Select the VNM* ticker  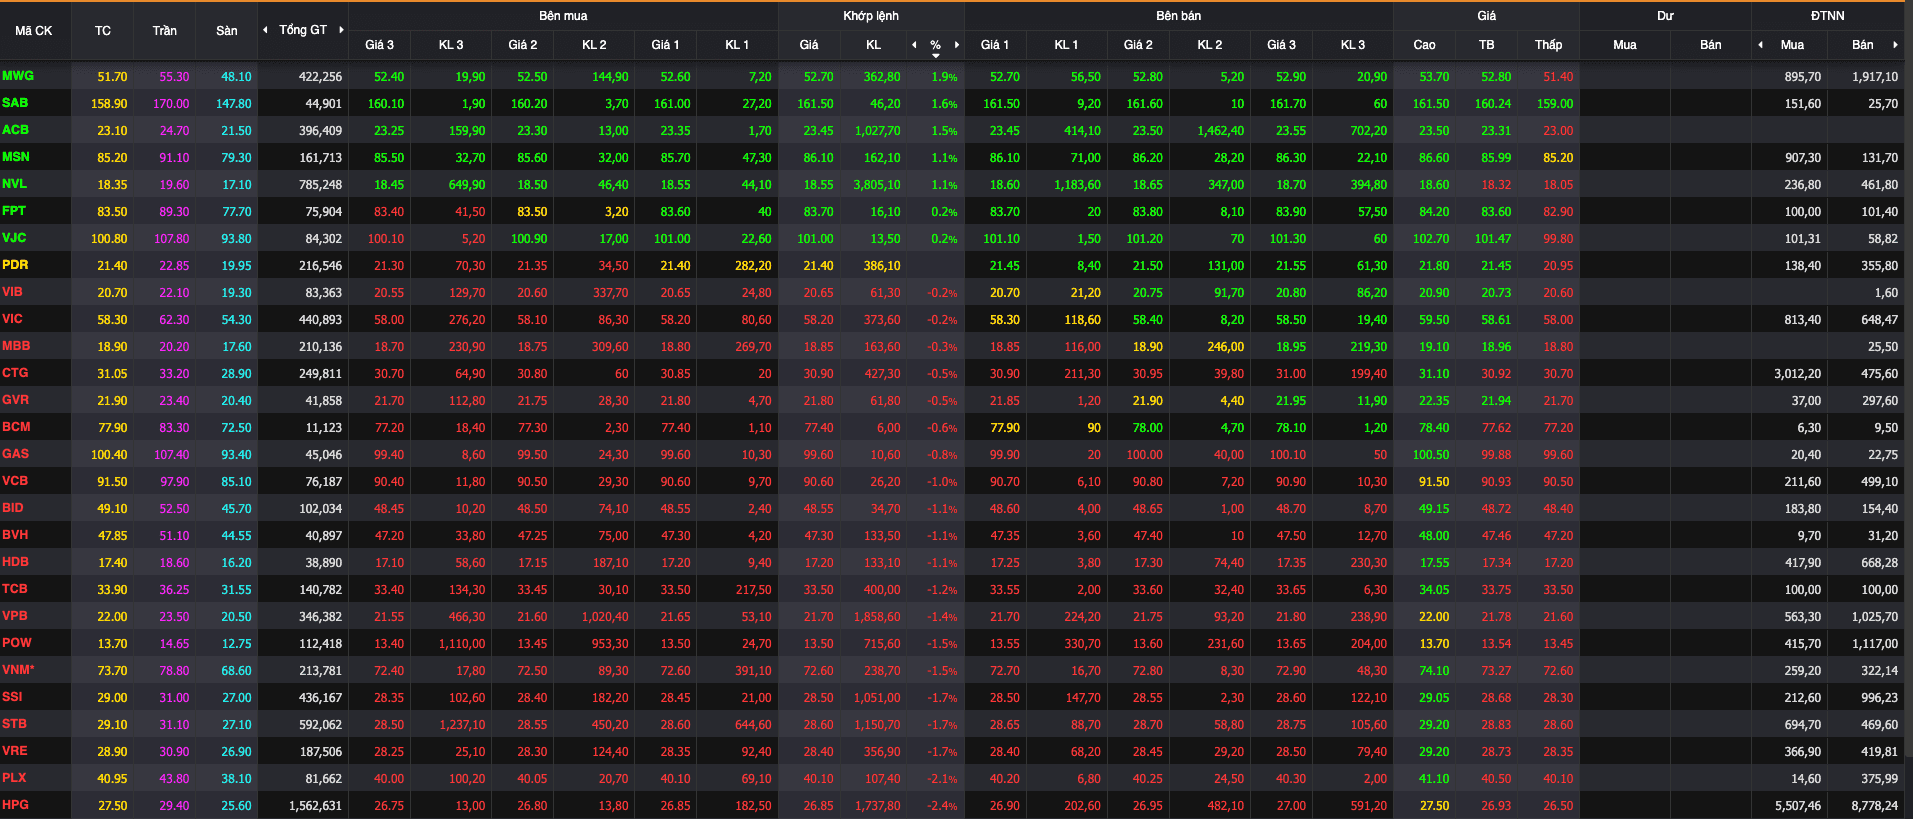(18, 670)
